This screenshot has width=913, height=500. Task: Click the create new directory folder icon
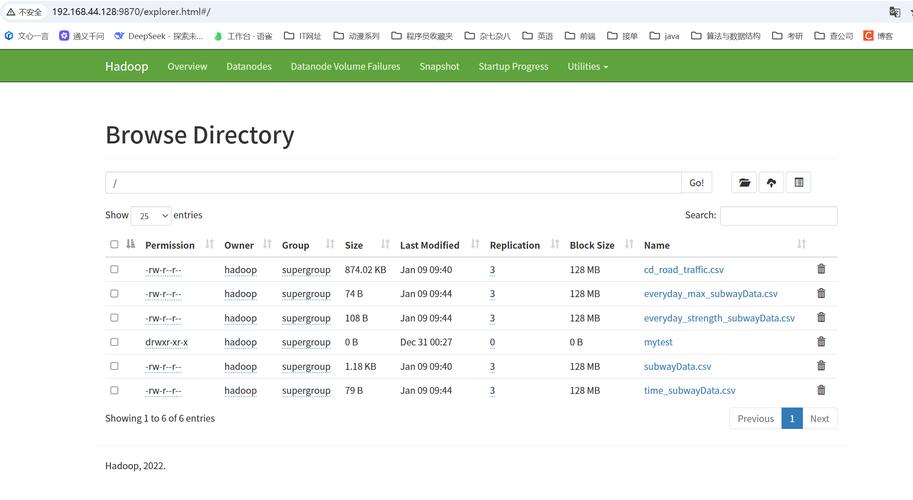(x=744, y=183)
